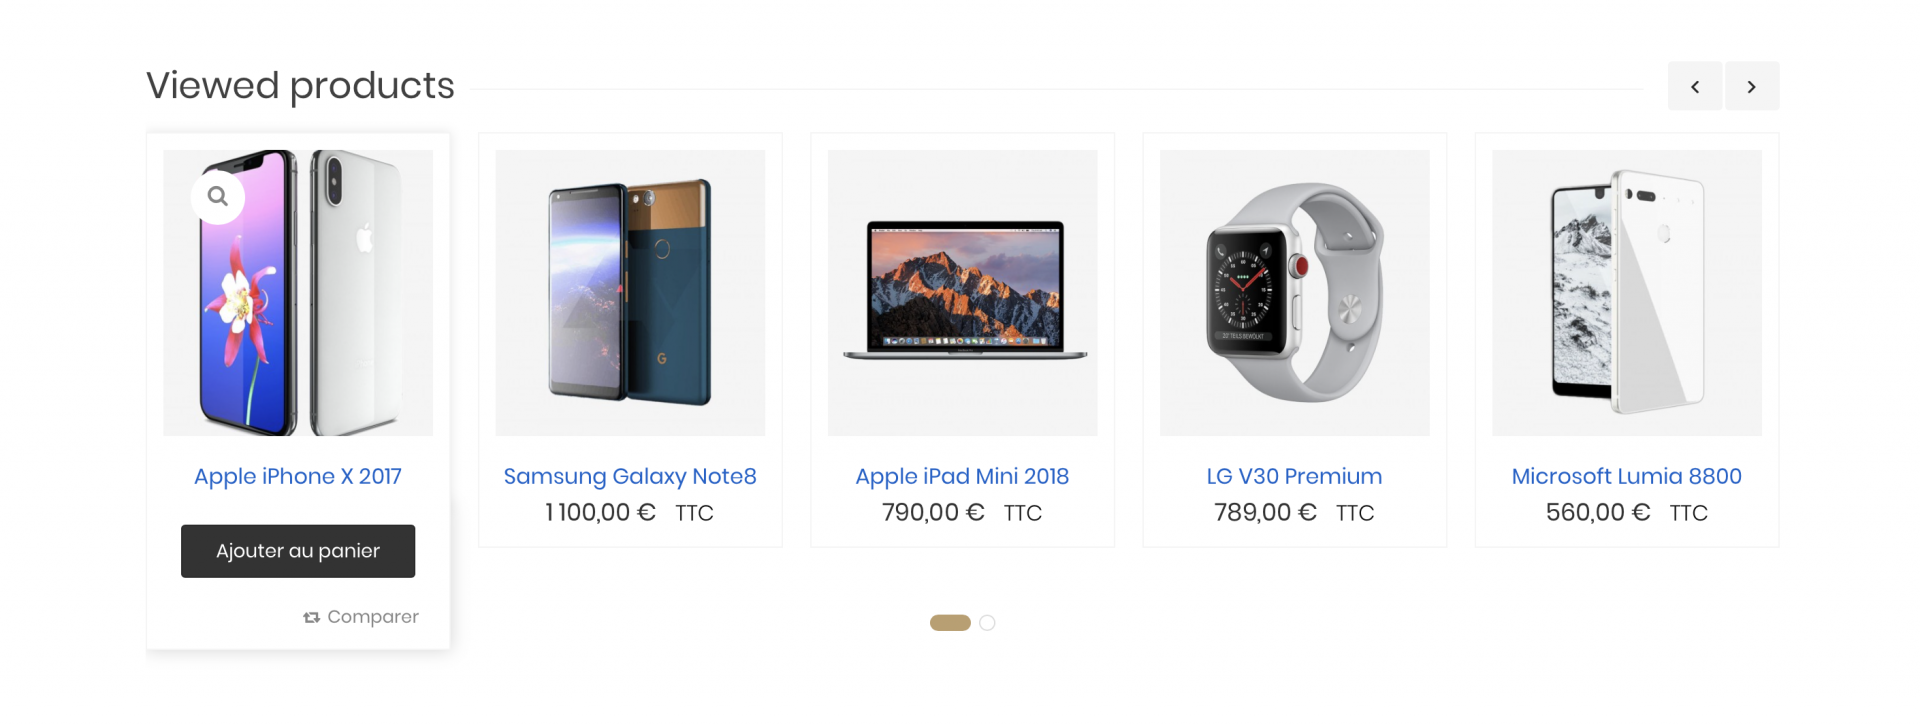Advance to next viewed products slide
Viewport: 1920px width, 725px height.
pos(1752,87)
